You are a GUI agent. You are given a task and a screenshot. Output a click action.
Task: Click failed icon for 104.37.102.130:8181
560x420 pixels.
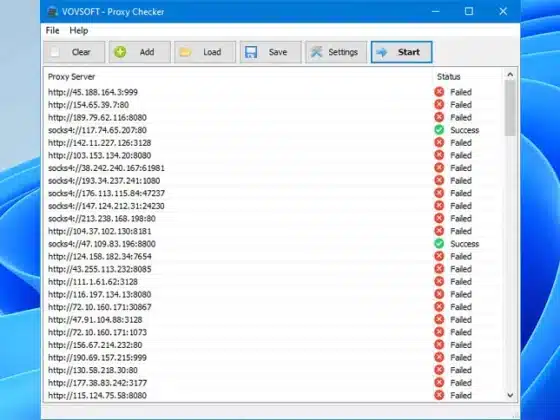click(439, 231)
